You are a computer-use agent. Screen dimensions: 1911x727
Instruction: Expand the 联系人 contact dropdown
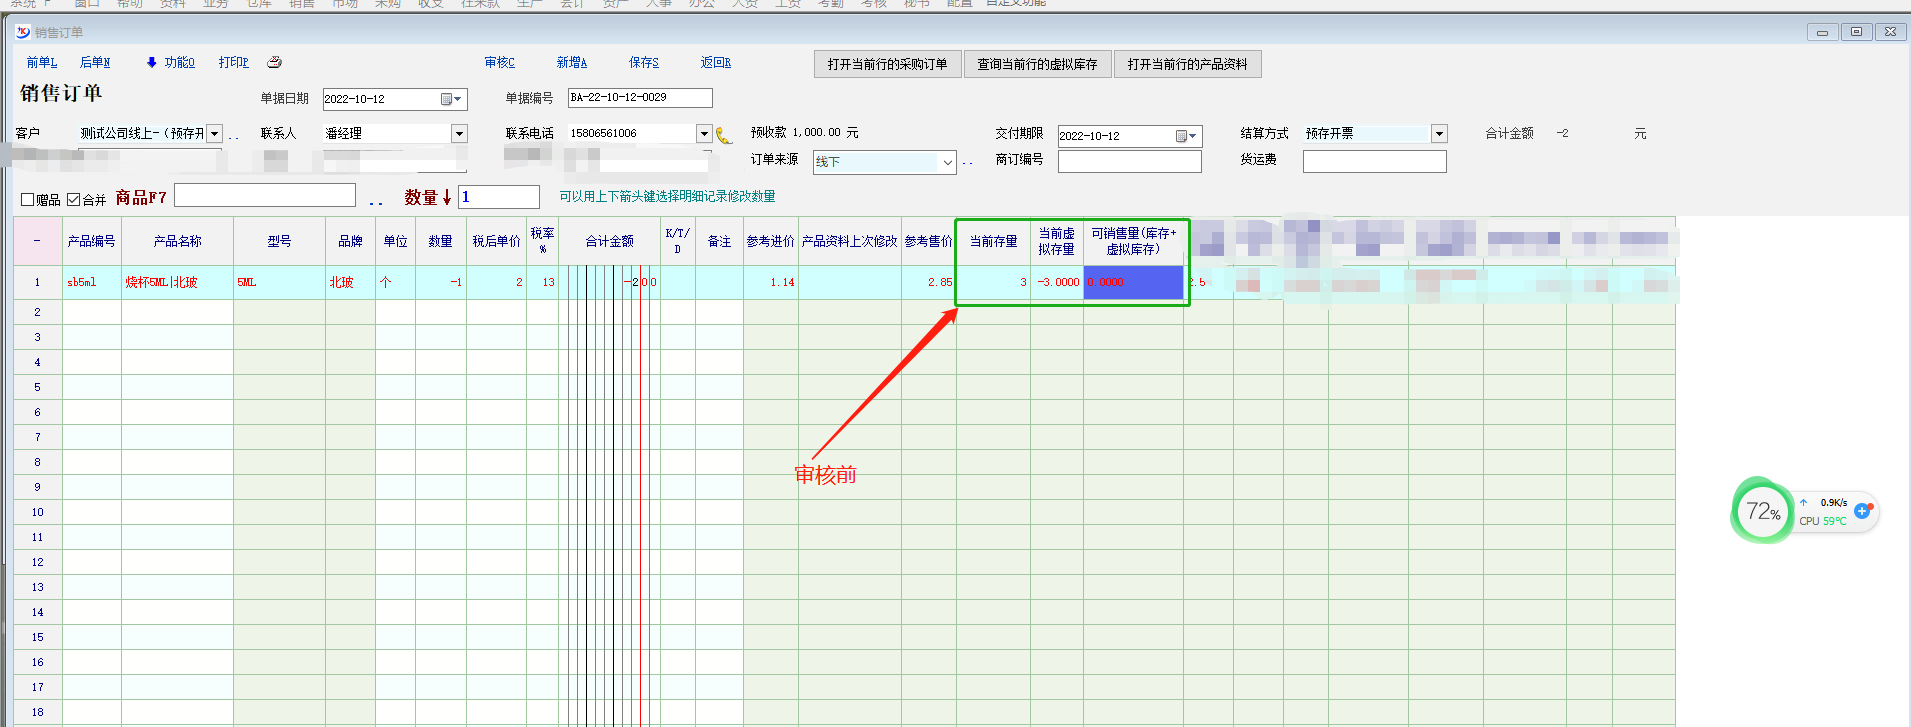(x=459, y=134)
